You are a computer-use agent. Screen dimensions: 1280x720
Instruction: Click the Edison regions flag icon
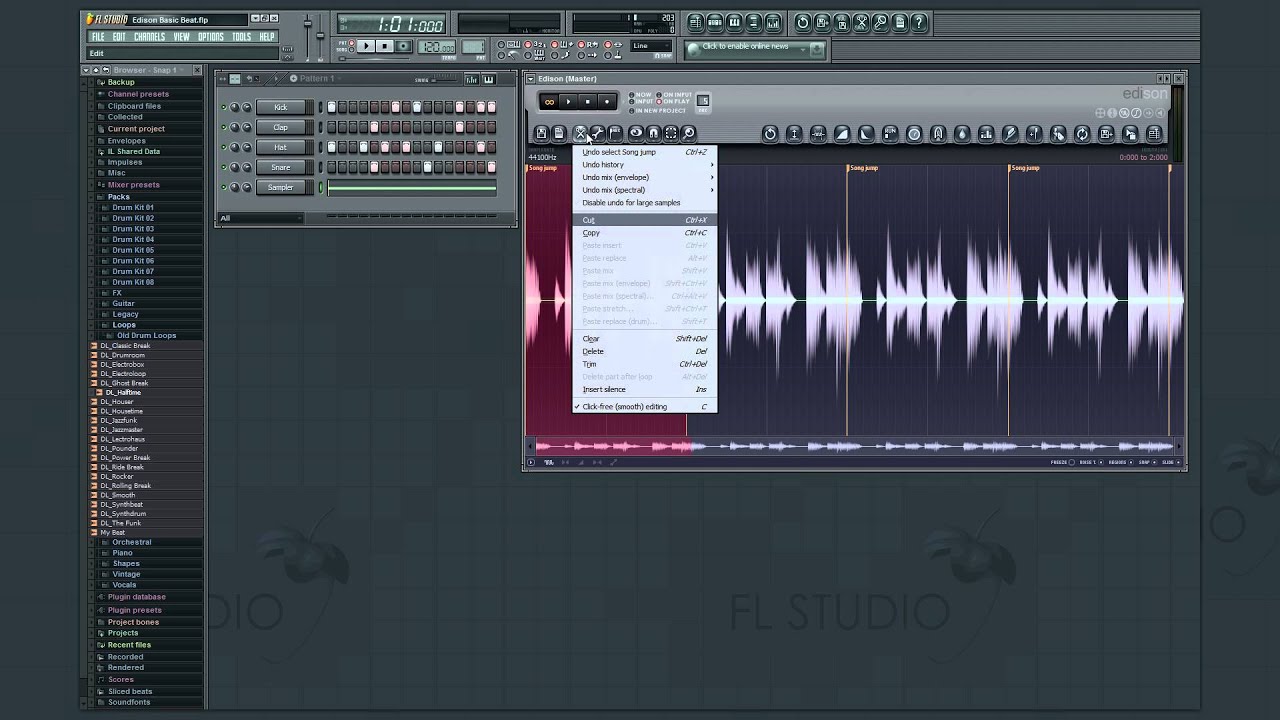click(615, 133)
